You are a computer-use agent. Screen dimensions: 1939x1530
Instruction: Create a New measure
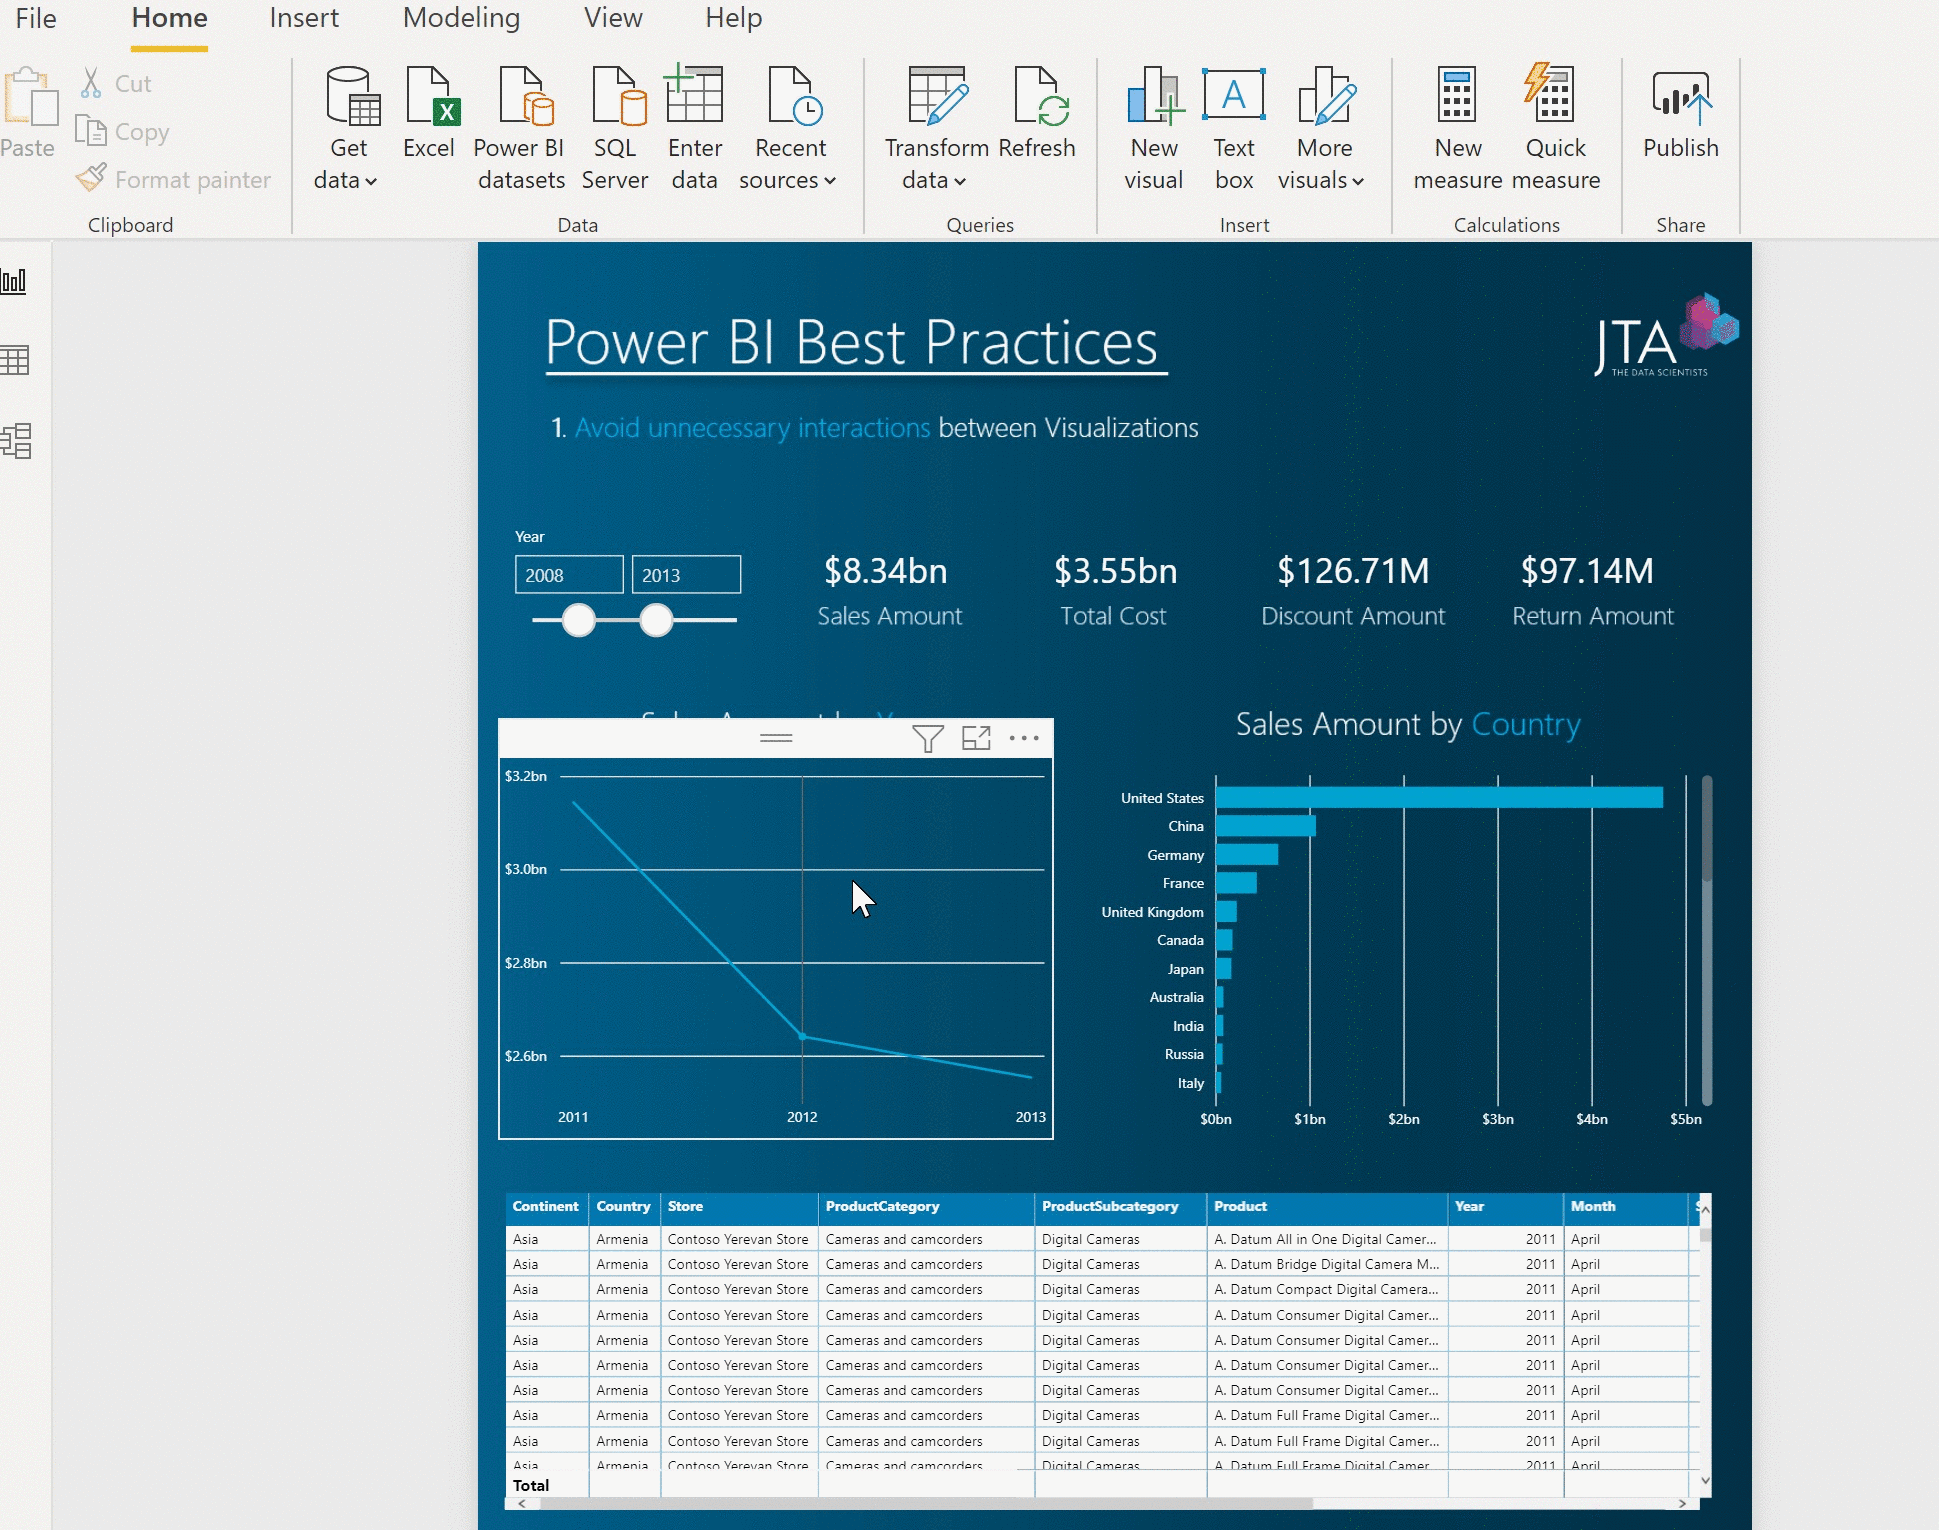click(x=1458, y=128)
